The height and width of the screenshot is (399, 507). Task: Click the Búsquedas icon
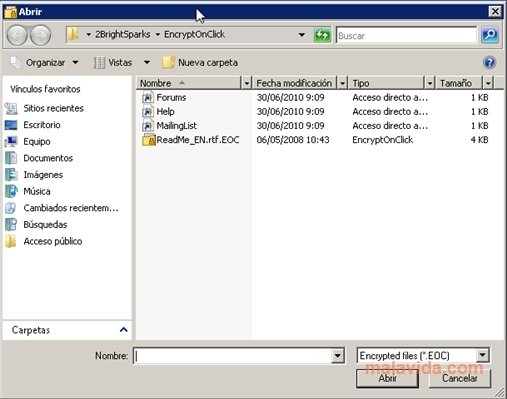click(11, 225)
